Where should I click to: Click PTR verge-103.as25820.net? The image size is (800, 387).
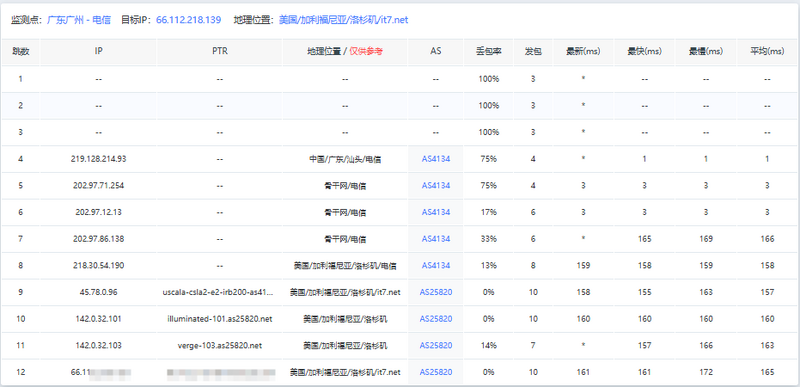(219, 345)
